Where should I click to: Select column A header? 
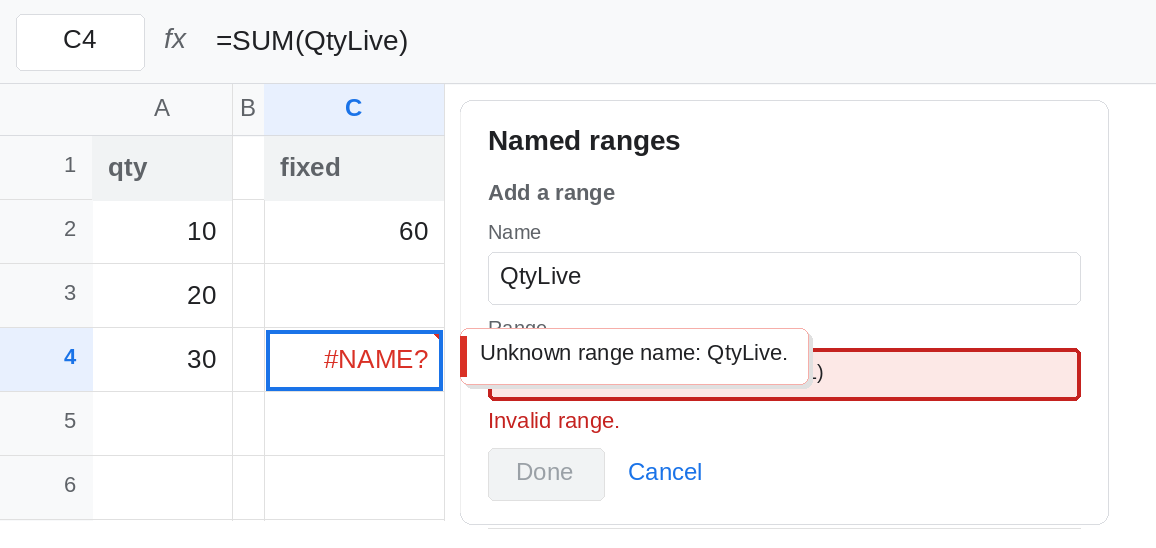162,109
